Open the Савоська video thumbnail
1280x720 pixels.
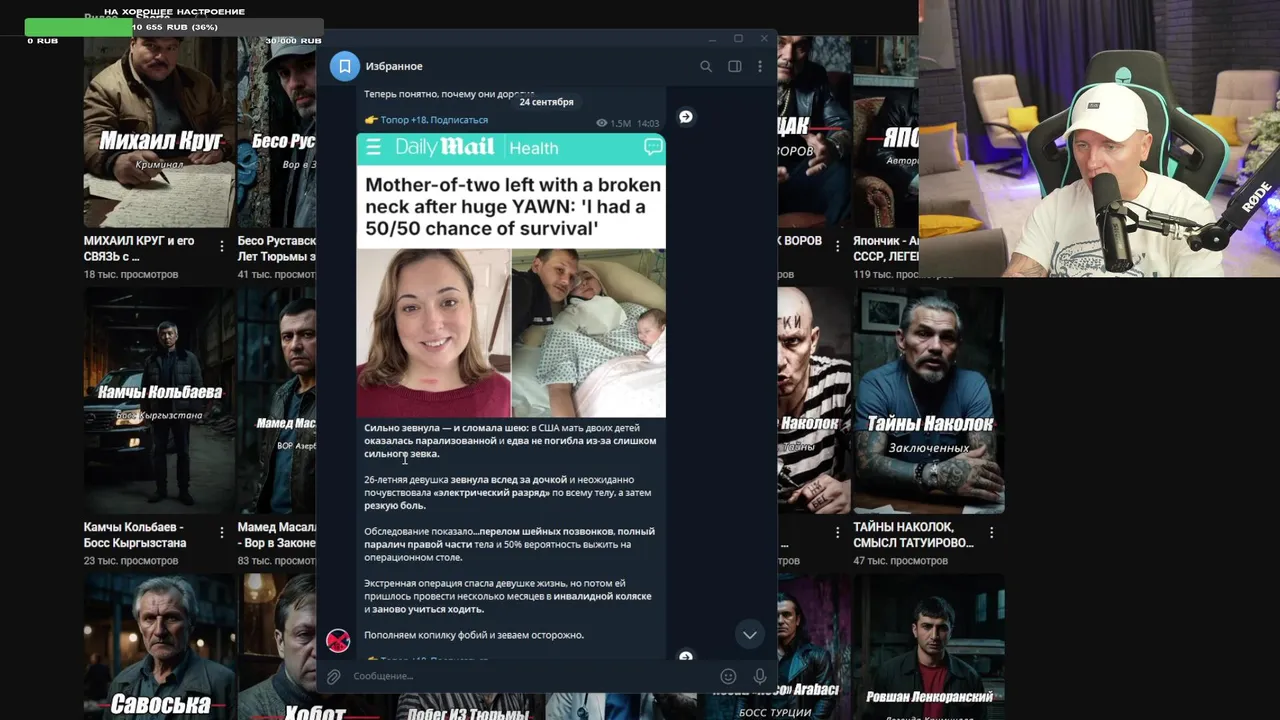160,646
